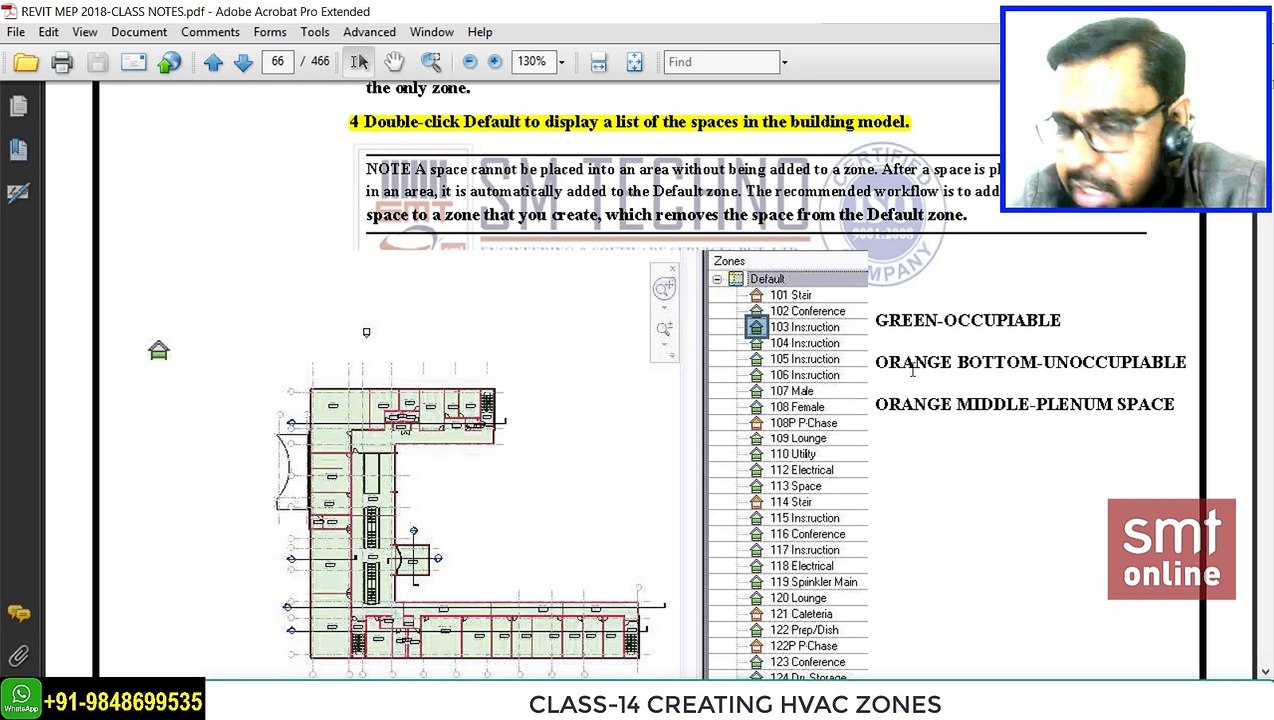The height and width of the screenshot is (720, 1274).
Task: Choose the Marquee Zoom tool
Action: click(431, 63)
